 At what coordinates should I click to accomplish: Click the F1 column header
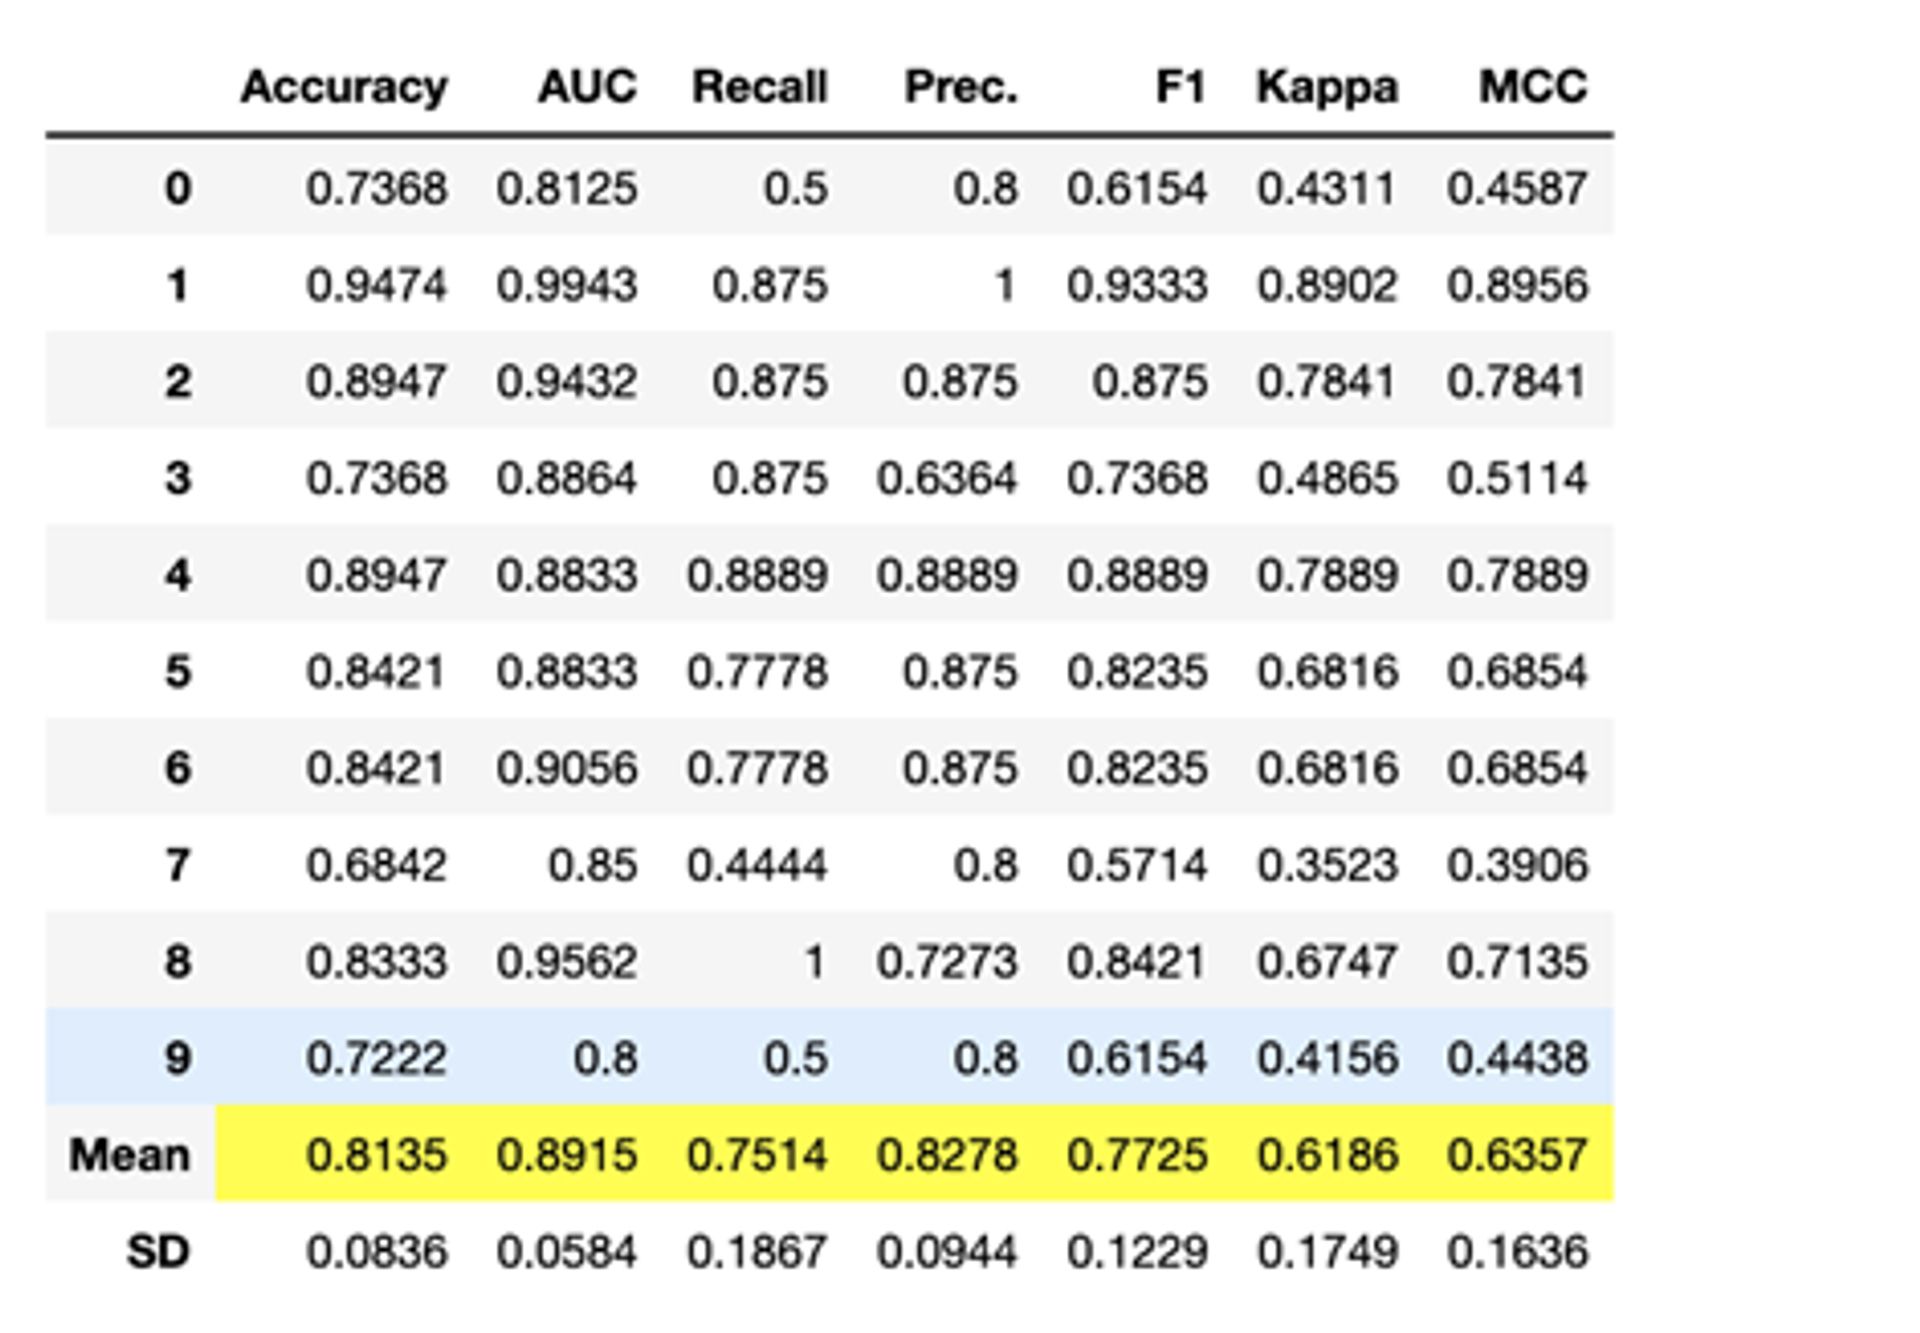[x=1180, y=88]
